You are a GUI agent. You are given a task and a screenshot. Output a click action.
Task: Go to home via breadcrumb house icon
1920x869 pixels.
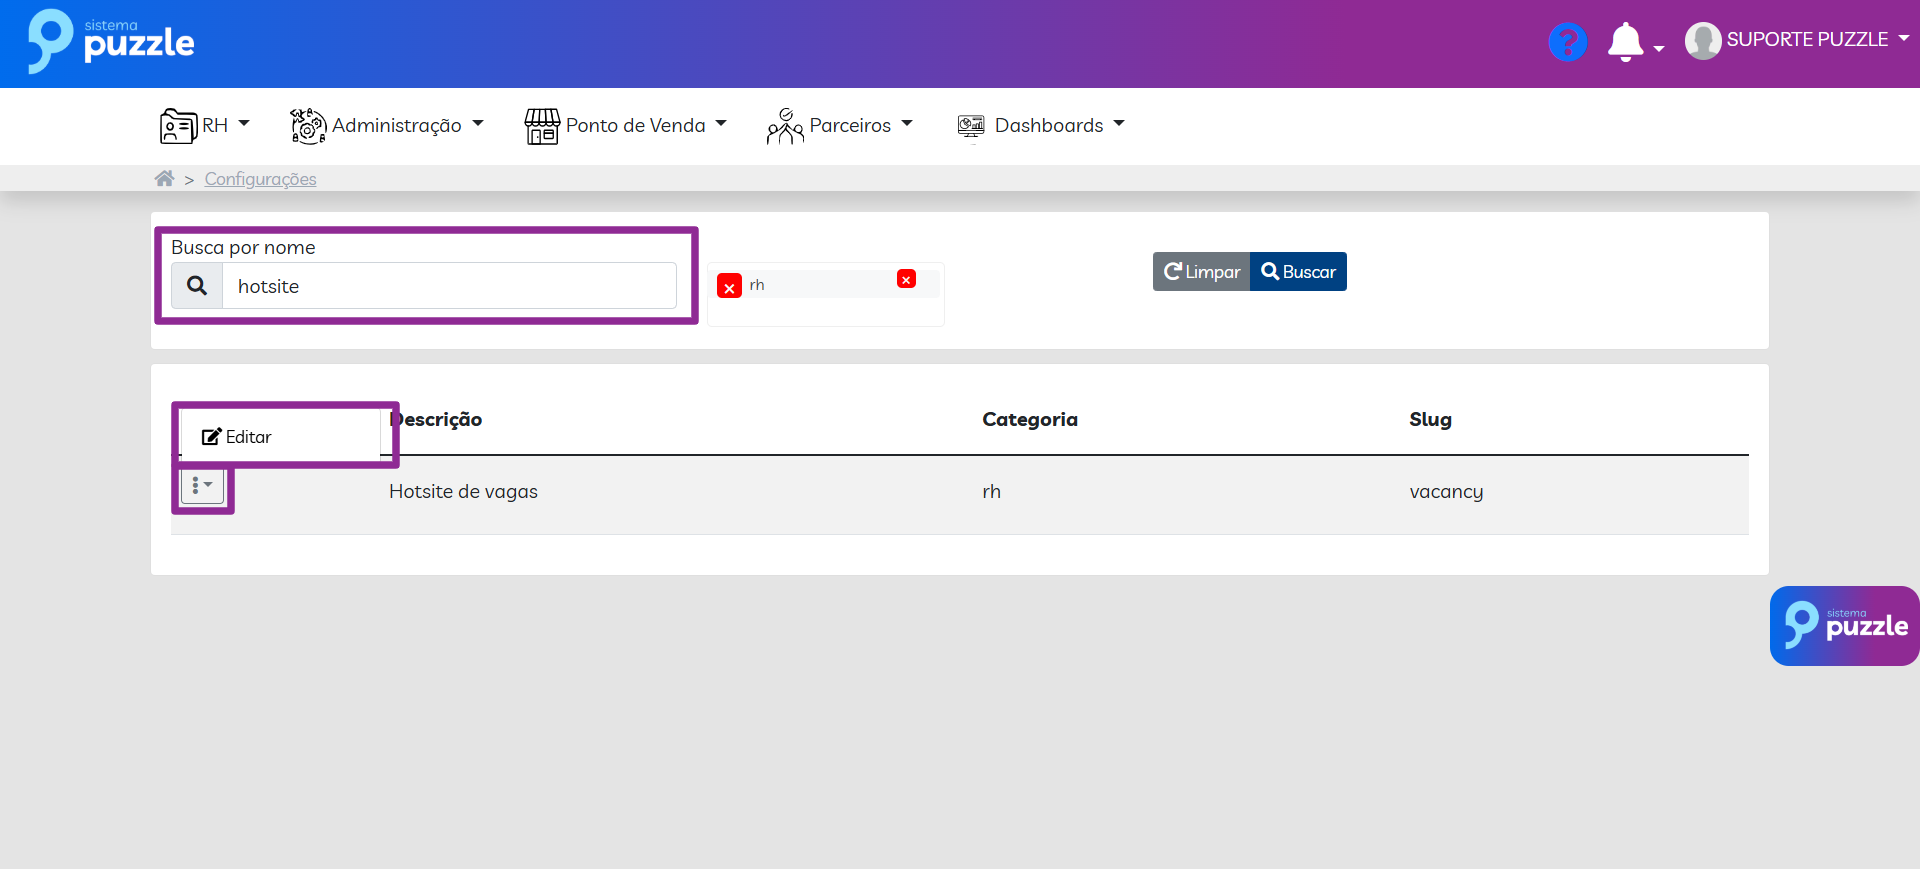(164, 179)
